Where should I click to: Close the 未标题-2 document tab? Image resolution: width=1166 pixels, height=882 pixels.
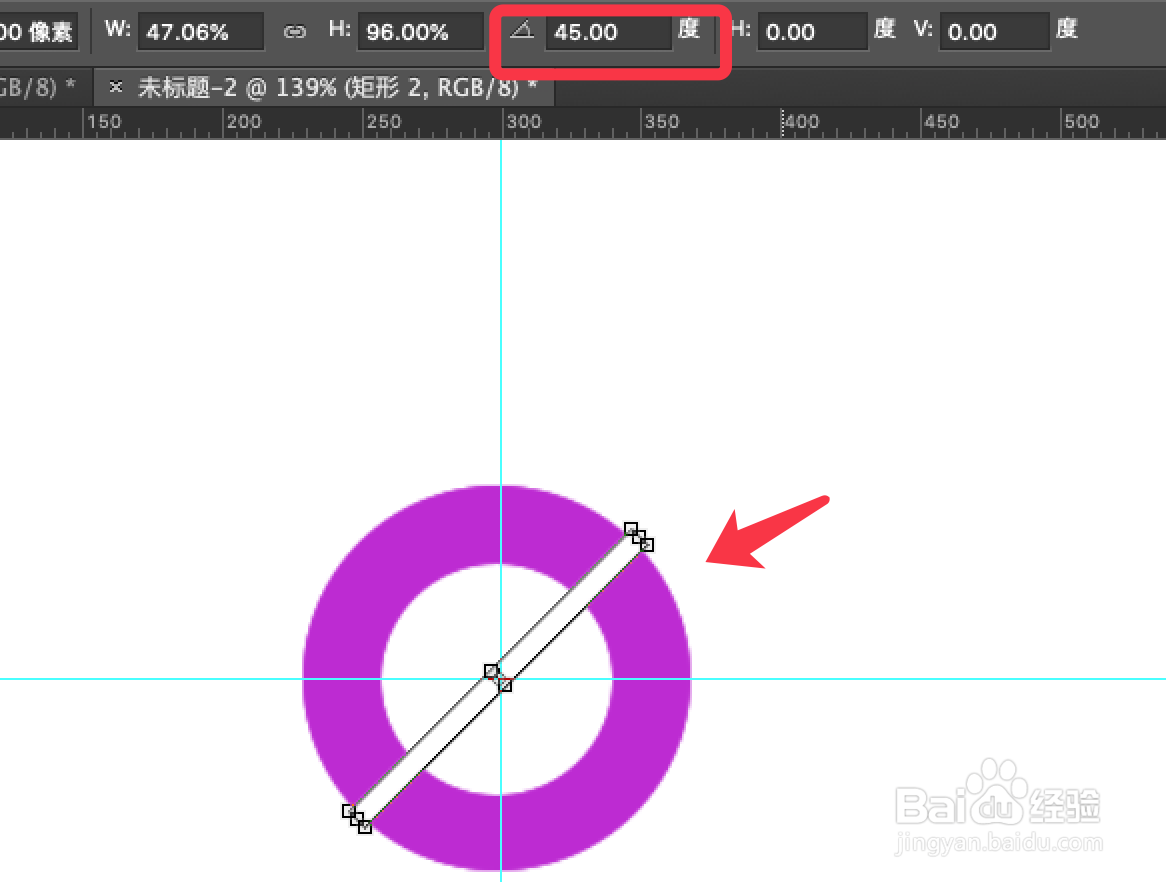pyautogui.click(x=115, y=87)
